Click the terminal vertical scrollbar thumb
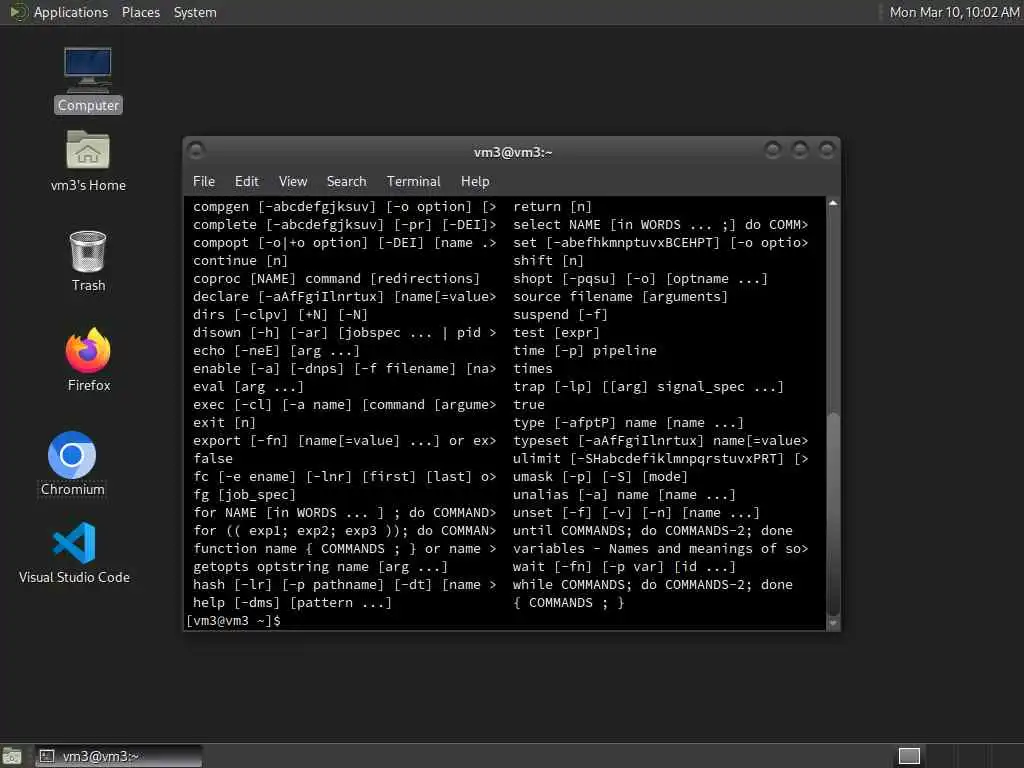 click(833, 513)
